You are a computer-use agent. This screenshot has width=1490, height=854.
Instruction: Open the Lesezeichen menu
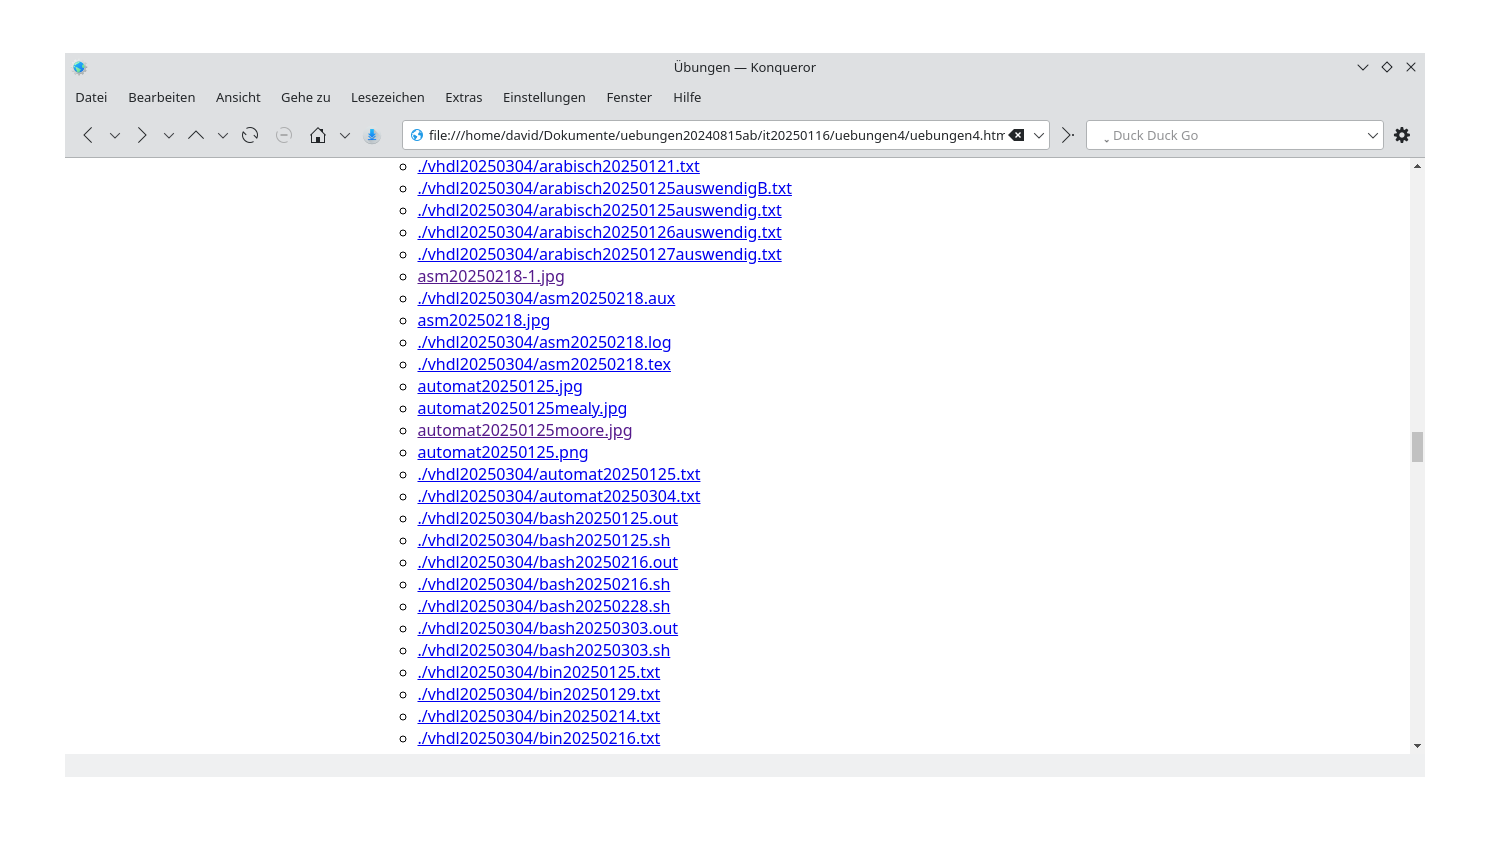(387, 97)
